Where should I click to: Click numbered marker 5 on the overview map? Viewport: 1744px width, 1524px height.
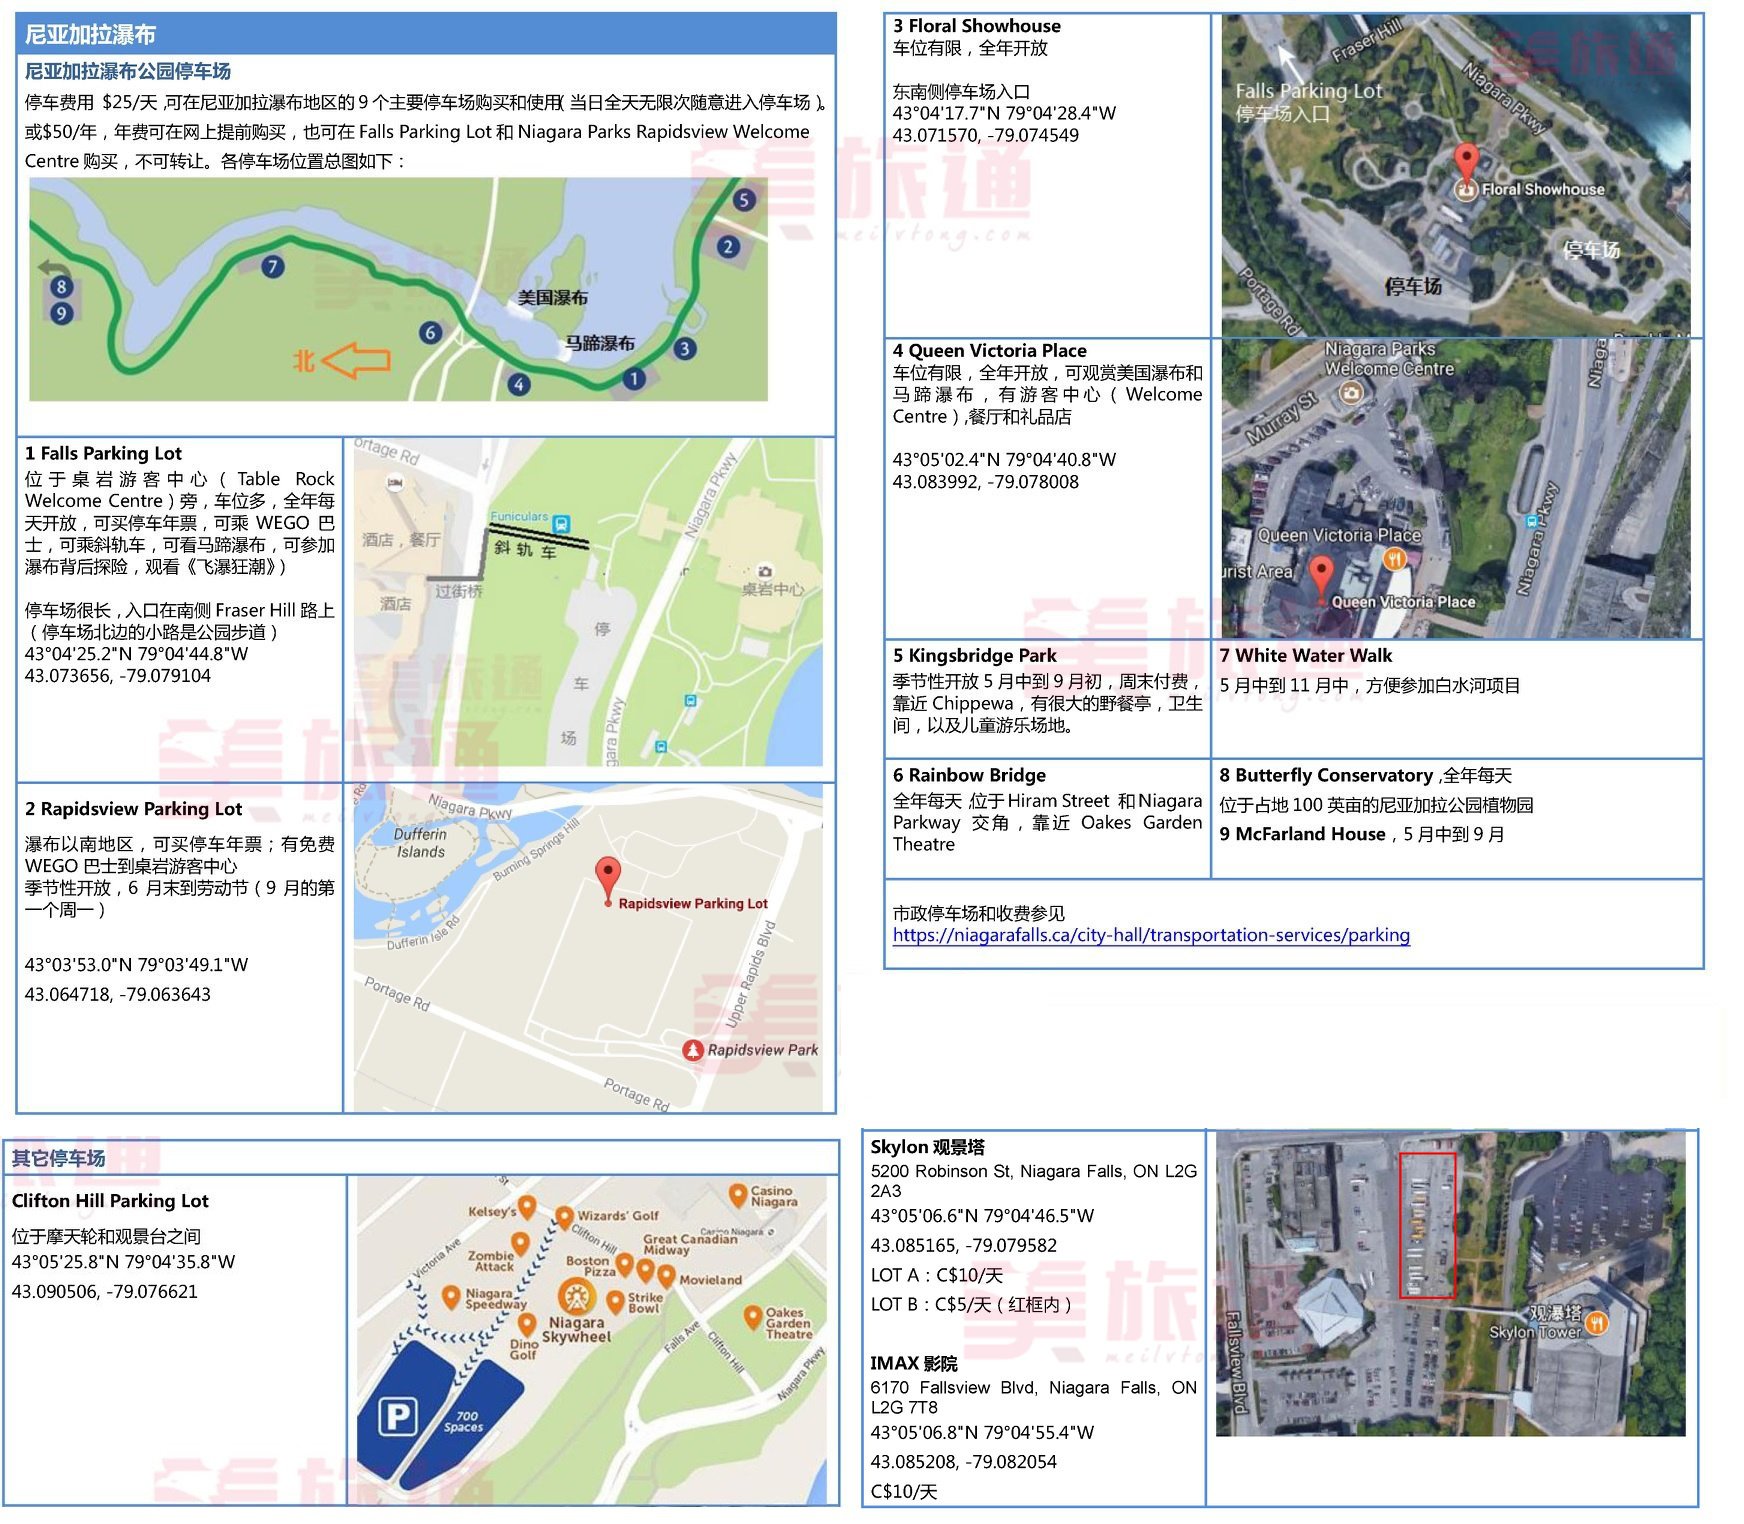[x=742, y=199]
